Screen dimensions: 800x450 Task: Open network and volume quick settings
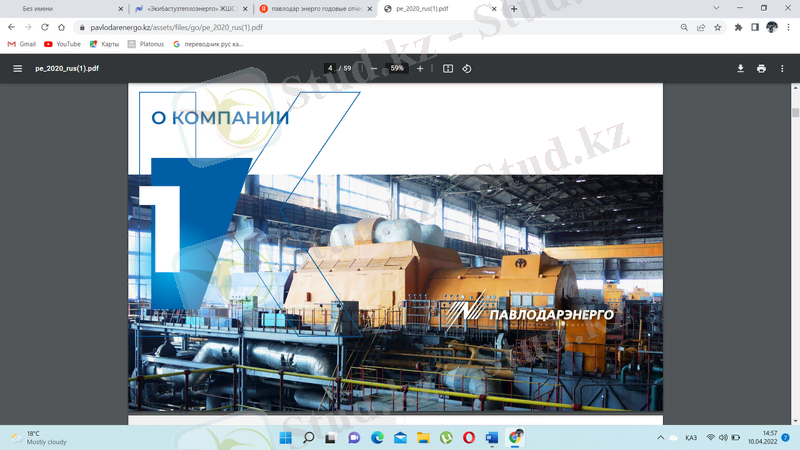(x=723, y=438)
